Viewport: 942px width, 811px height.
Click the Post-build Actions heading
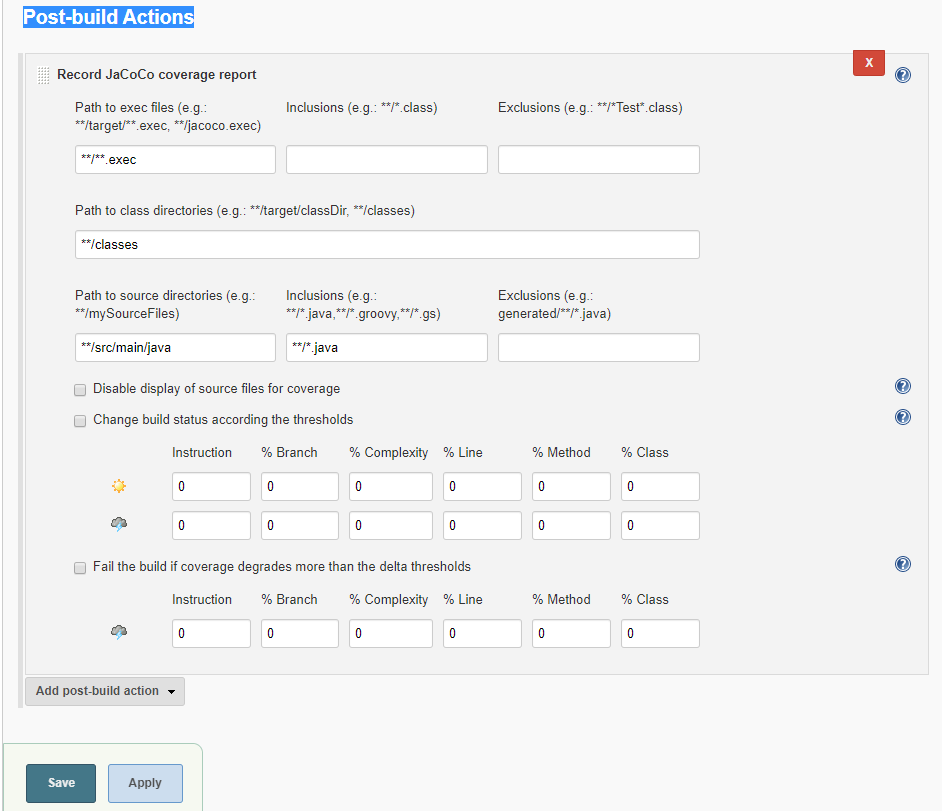[x=108, y=17]
